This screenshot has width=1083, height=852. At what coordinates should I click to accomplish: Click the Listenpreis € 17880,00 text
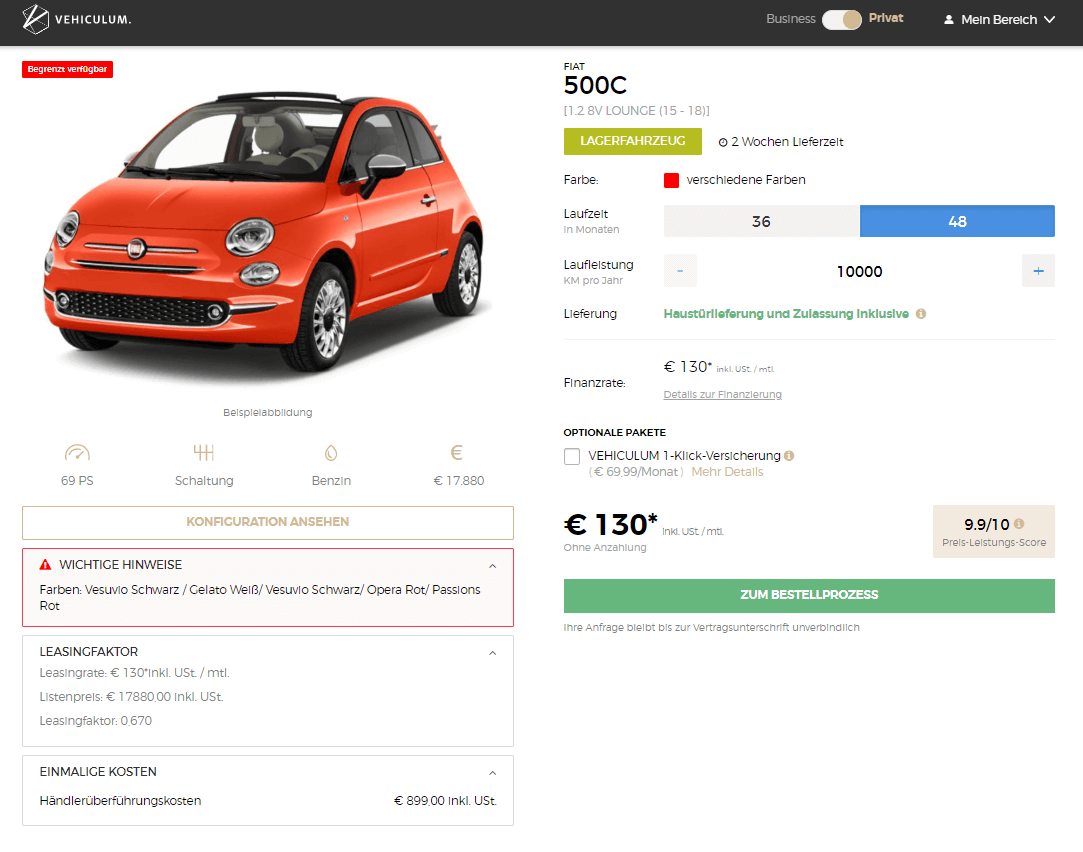(131, 697)
